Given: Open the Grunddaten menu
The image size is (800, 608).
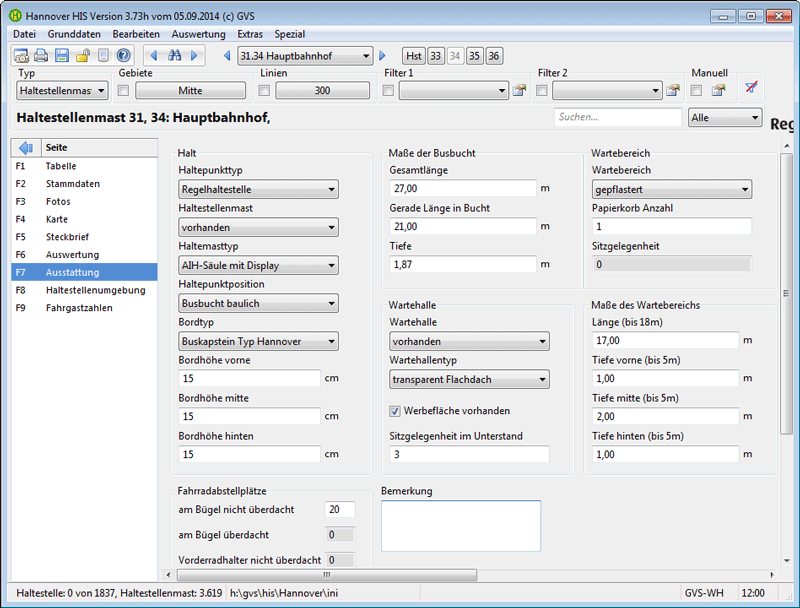Looking at the screenshot, I should tap(74, 34).
